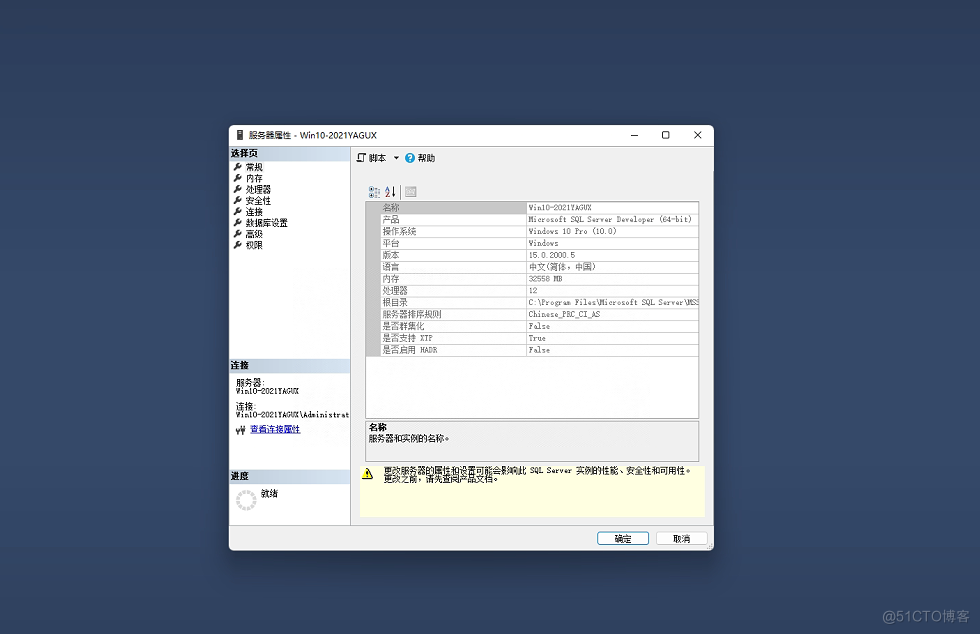The height and width of the screenshot is (634, 980).
Task: Expand the 脚本 dropdown arrow
Action: click(x=396, y=158)
